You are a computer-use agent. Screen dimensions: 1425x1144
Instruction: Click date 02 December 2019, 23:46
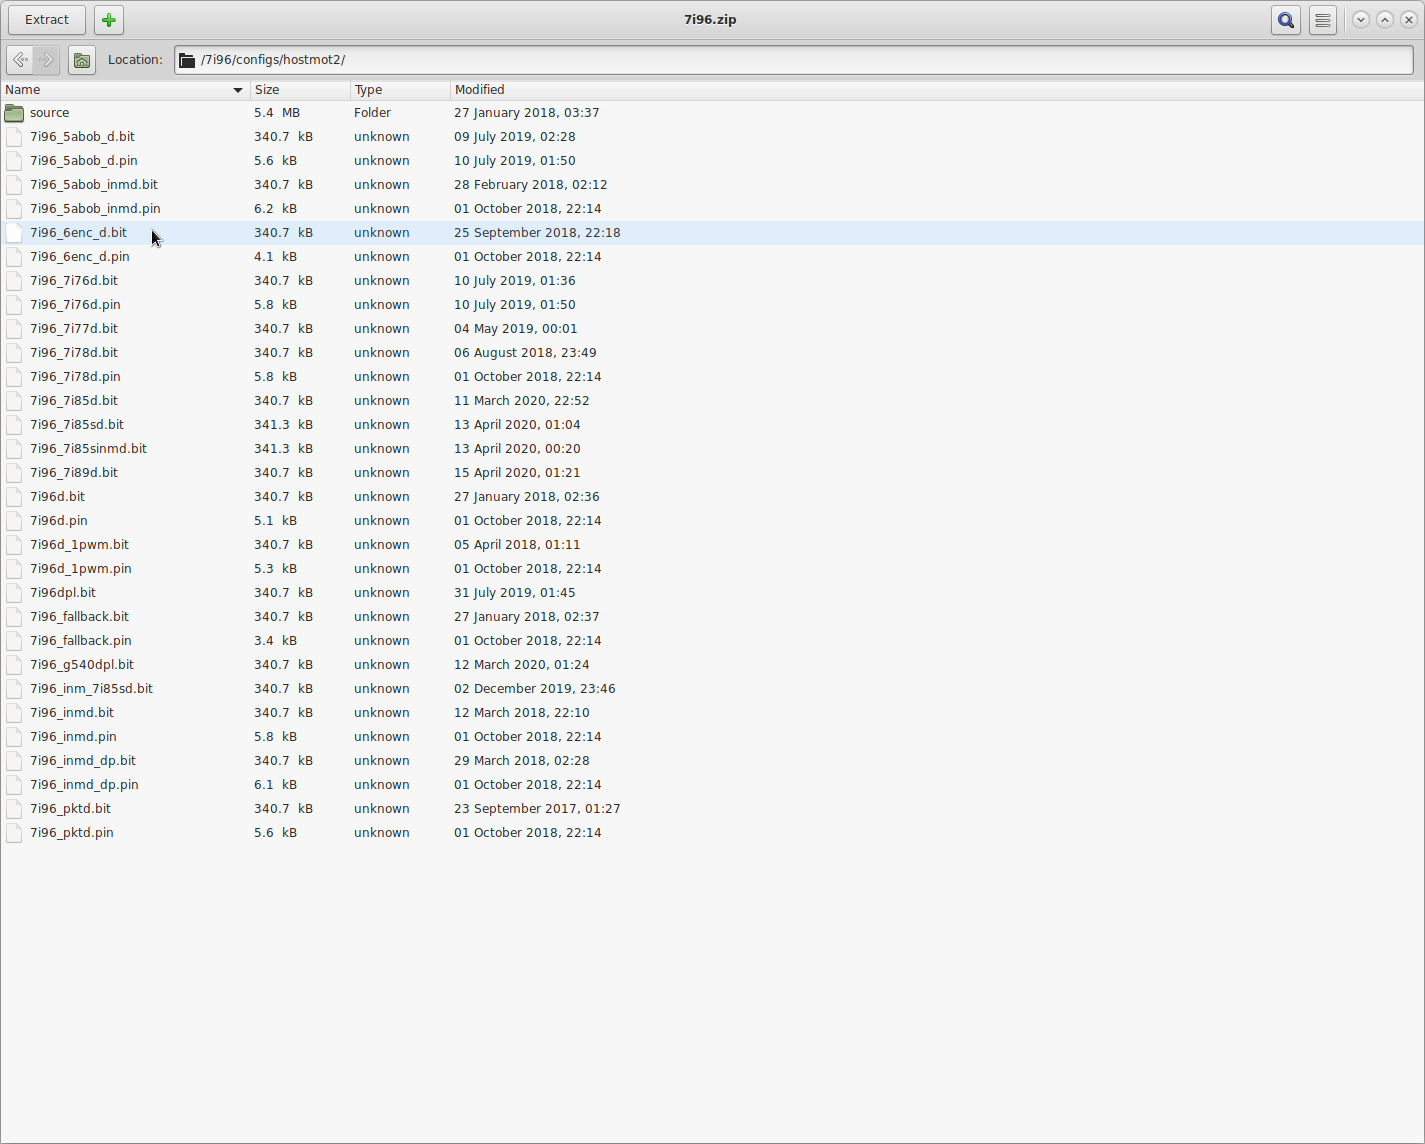tap(535, 689)
